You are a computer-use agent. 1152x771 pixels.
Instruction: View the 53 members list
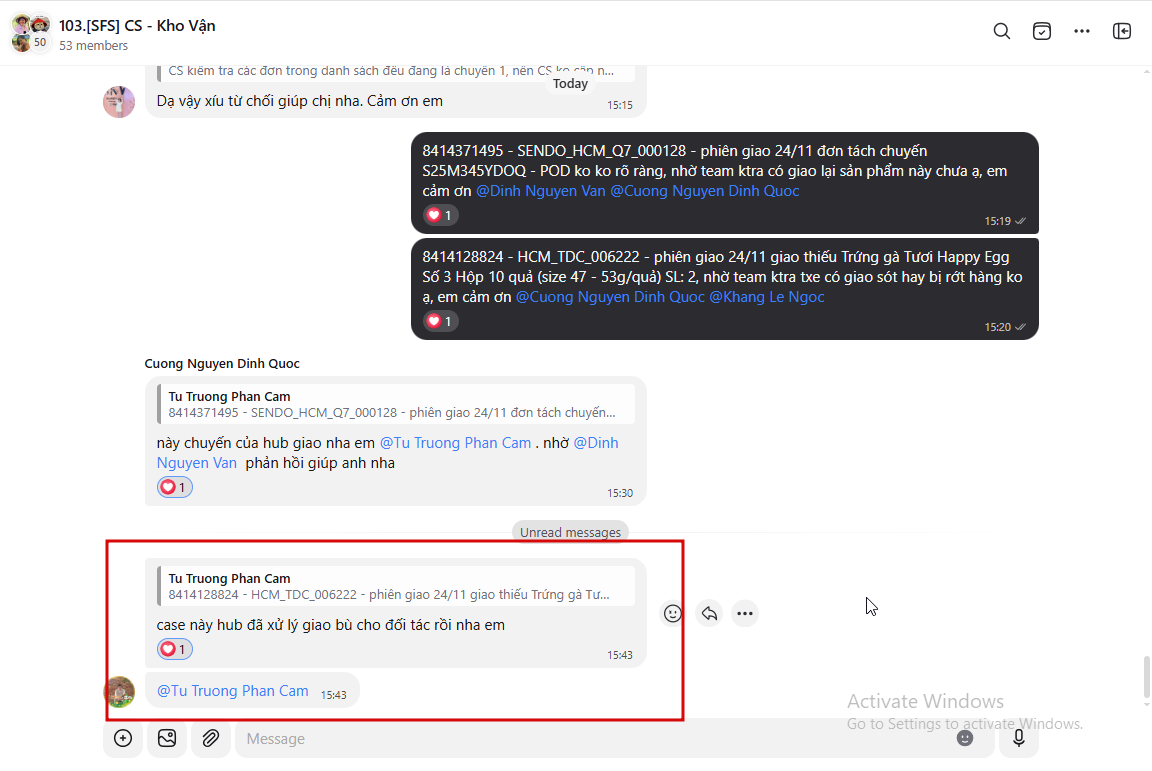tap(93, 46)
